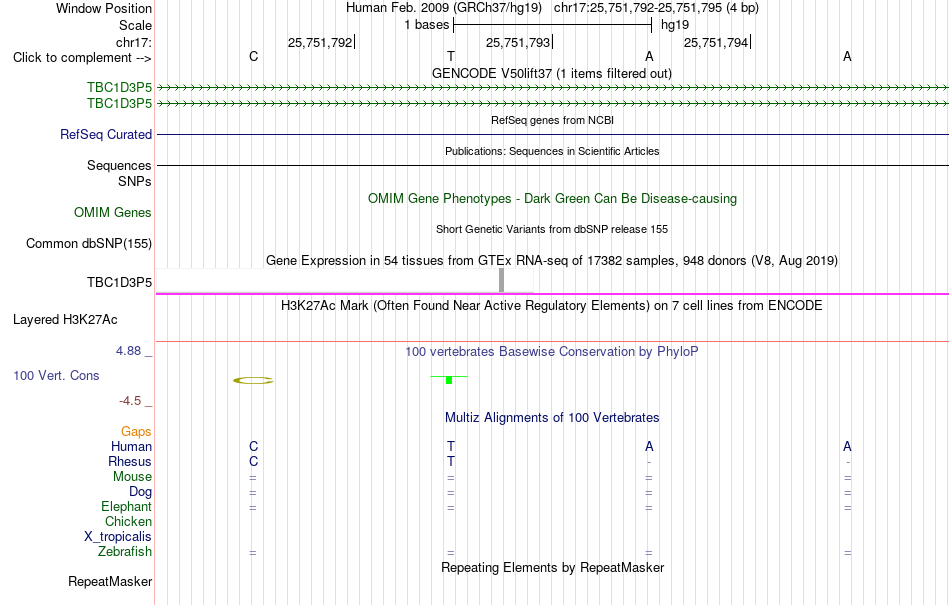
Task: Click TBC1D3P5 label beside the GTEx bar
Action: 119,283
